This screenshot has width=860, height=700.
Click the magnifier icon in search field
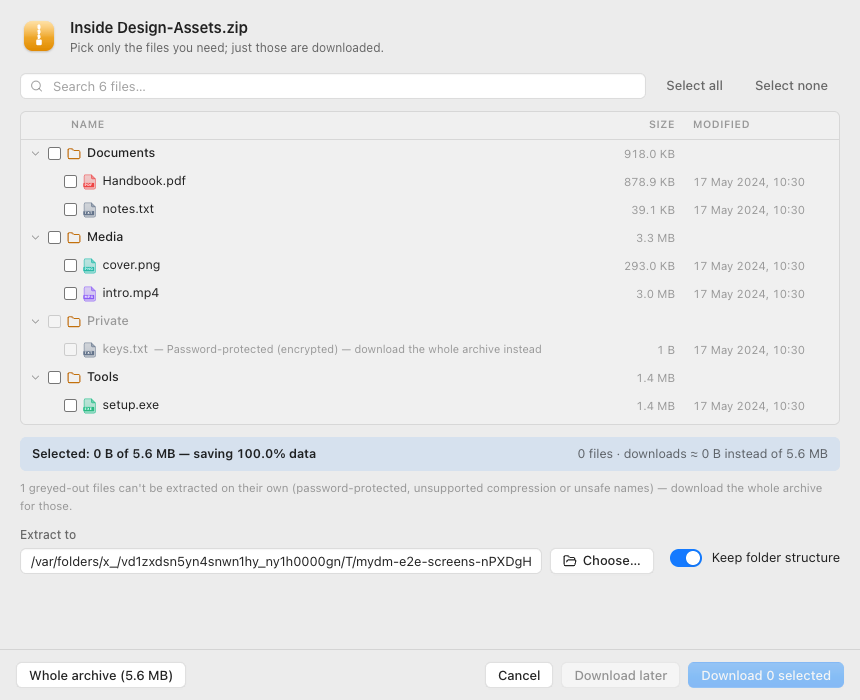pos(37,86)
